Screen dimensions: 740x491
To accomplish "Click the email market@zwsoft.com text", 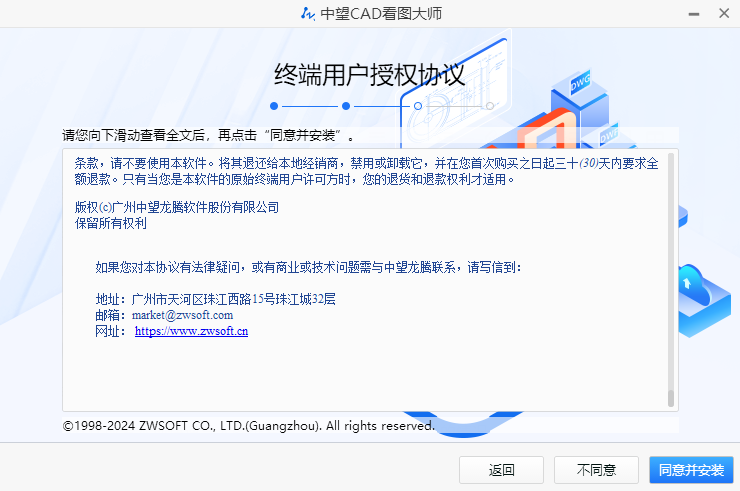I will (x=182, y=315).
